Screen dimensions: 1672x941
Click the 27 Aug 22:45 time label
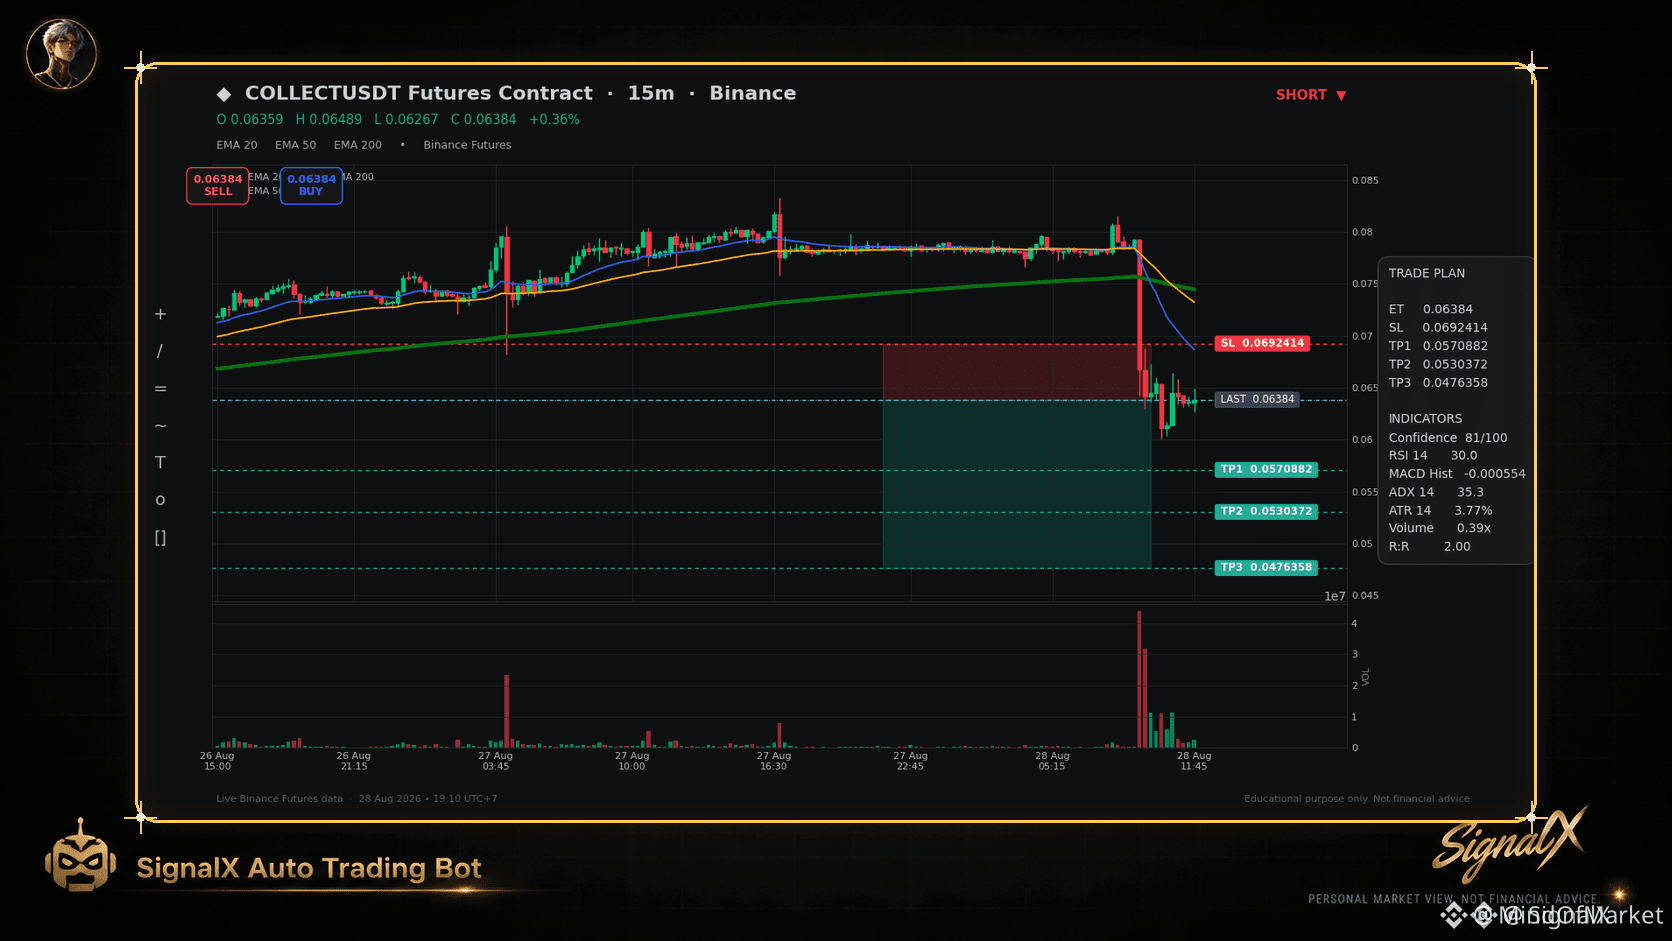[x=911, y=761]
